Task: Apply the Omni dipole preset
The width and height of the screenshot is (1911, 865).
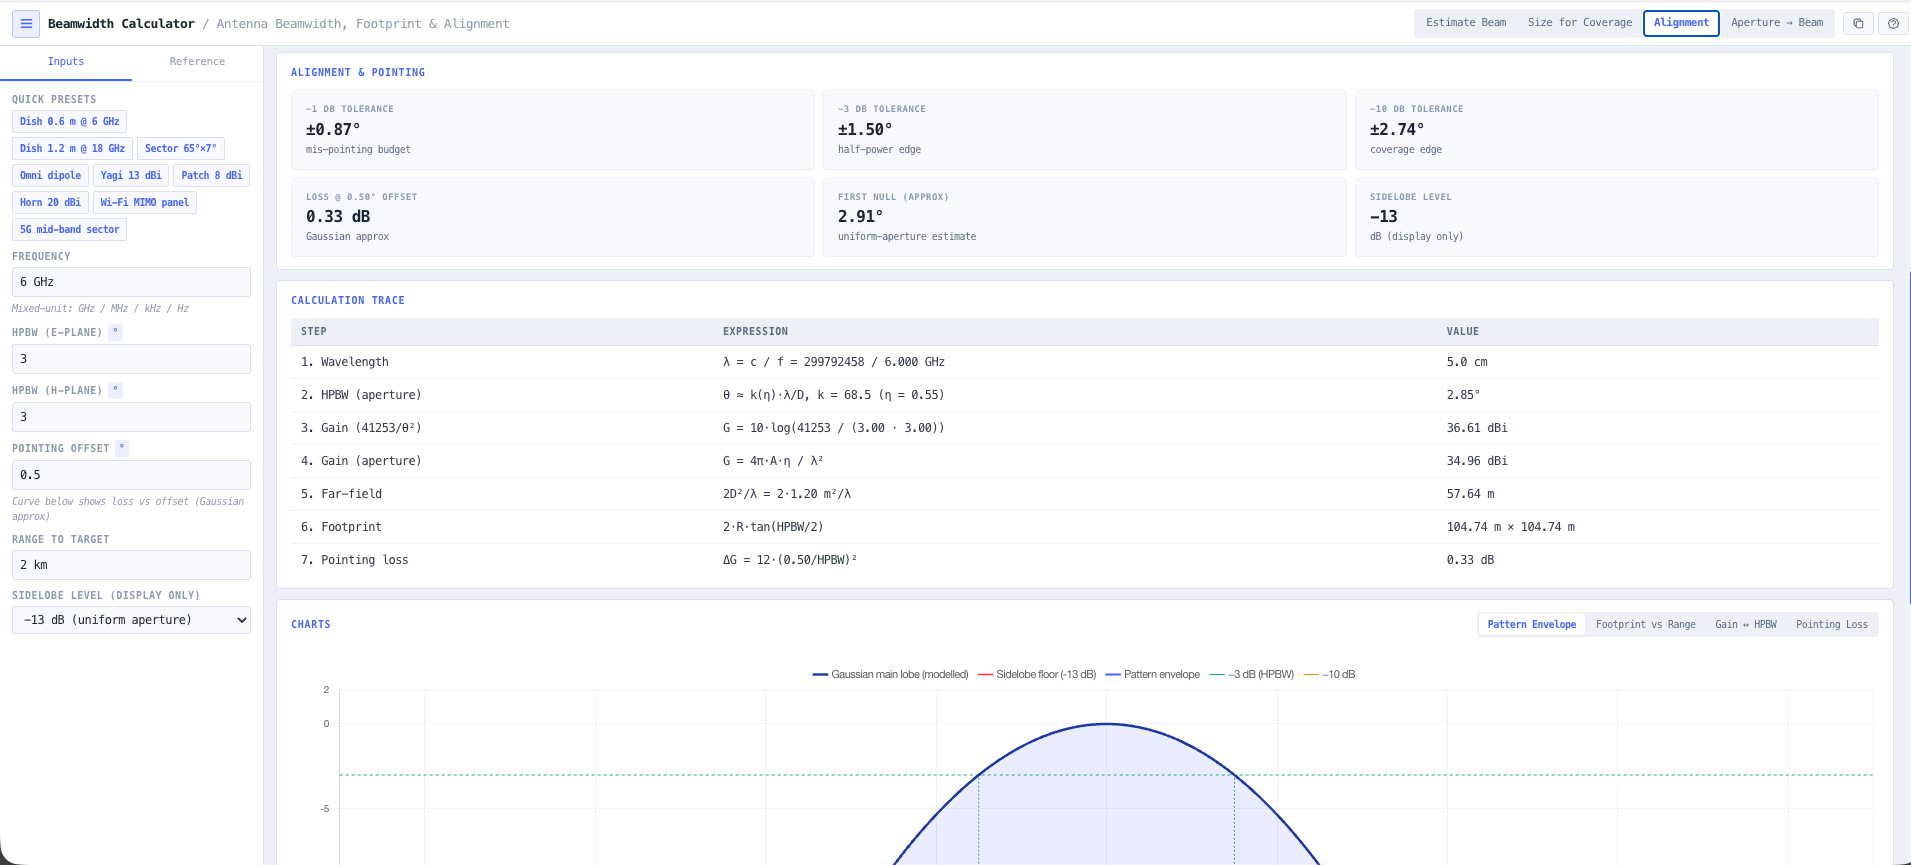Action: tap(50, 176)
